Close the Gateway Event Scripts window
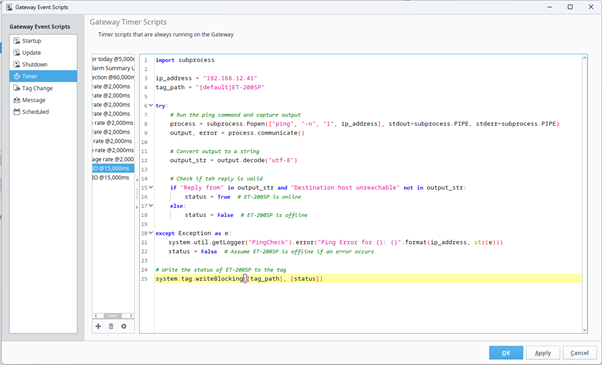The height and width of the screenshot is (365, 602). point(591,7)
